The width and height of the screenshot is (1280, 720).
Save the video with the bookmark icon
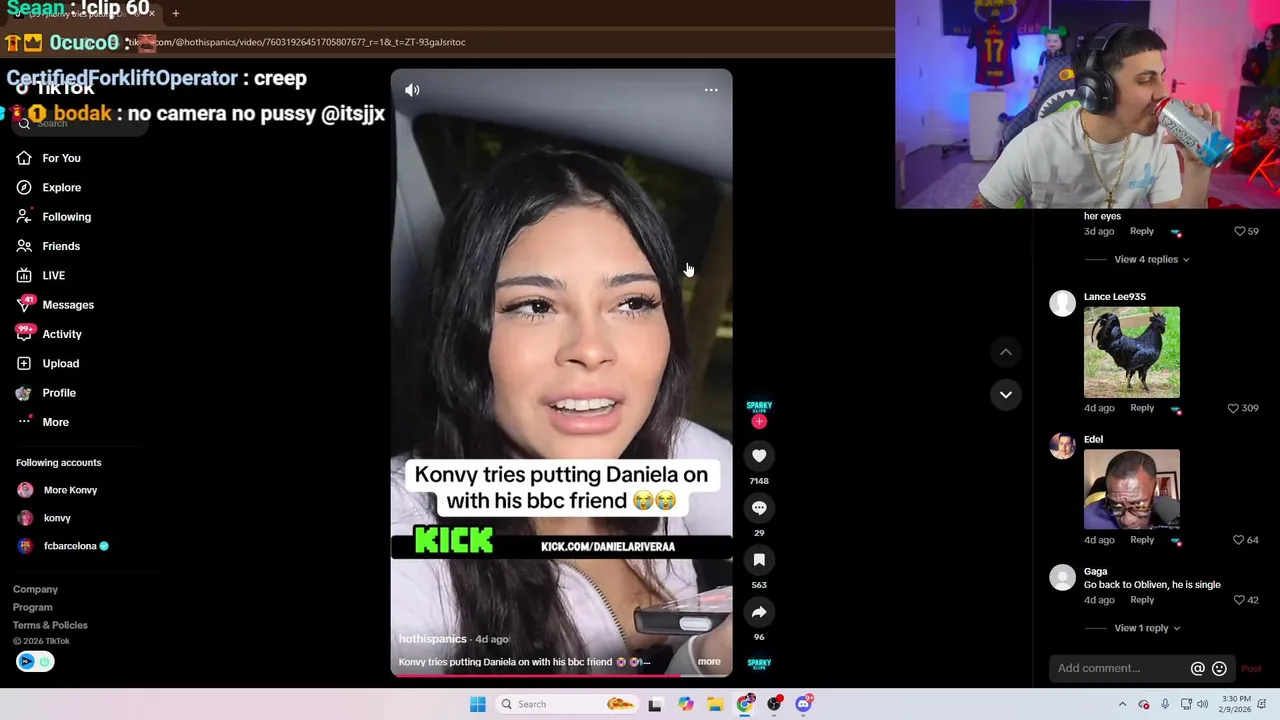point(759,560)
